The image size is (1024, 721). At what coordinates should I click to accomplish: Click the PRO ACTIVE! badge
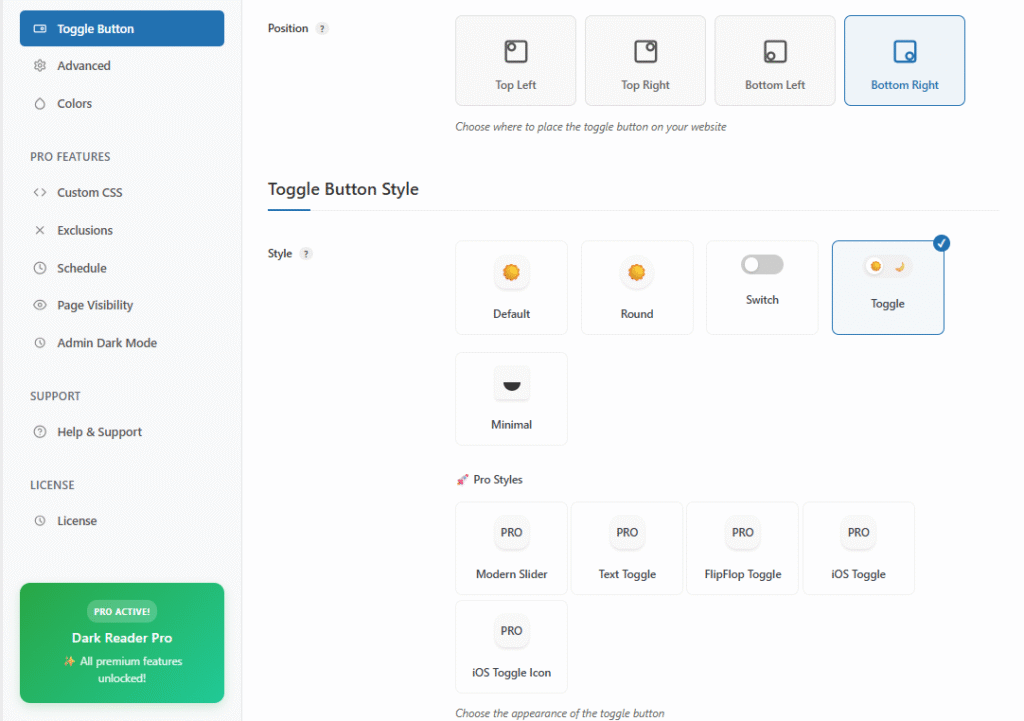click(x=122, y=612)
